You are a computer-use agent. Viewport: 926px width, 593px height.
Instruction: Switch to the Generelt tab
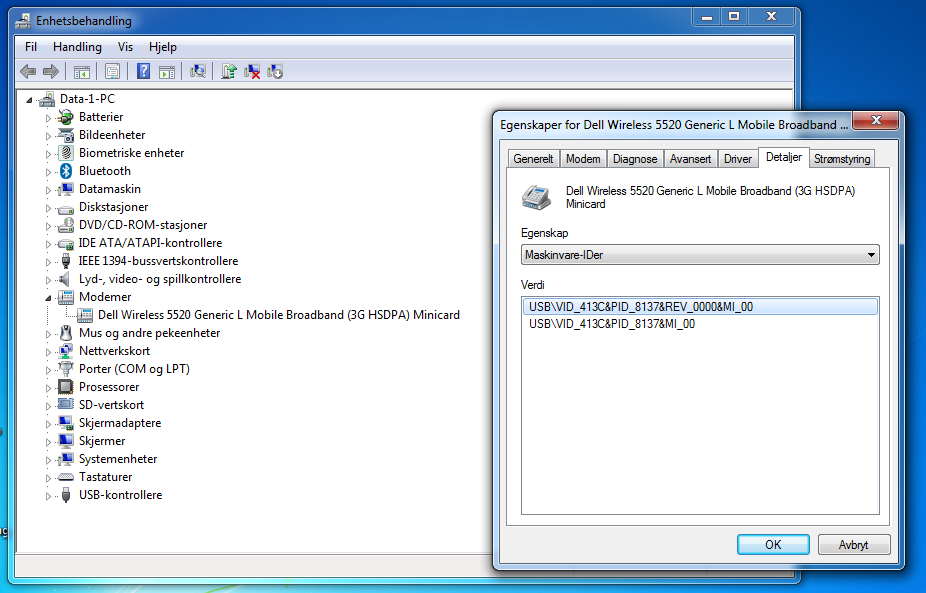(533, 159)
